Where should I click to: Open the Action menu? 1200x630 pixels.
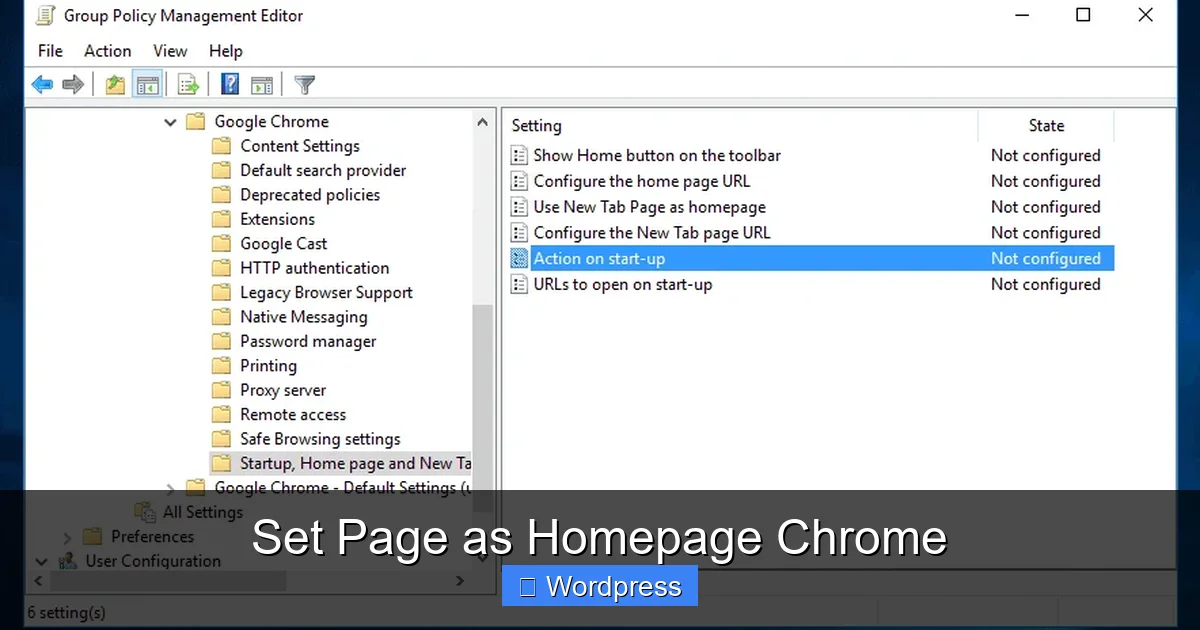tap(107, 51)
